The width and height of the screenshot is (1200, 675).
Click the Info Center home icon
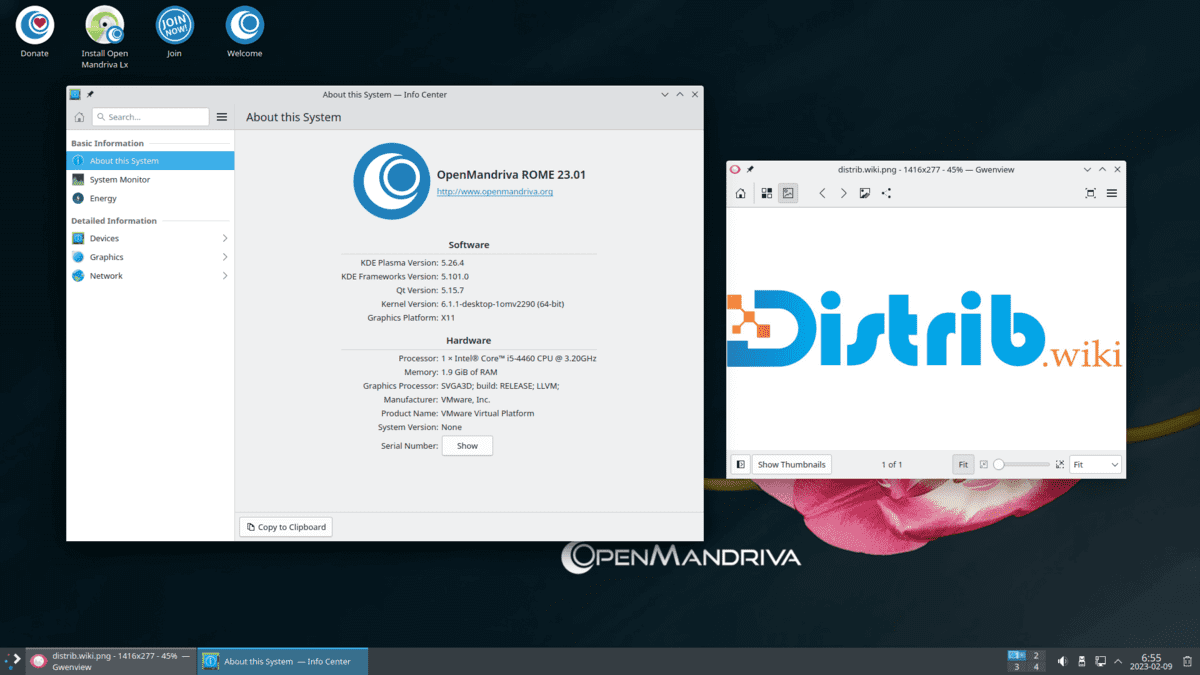tap(79, 117)
